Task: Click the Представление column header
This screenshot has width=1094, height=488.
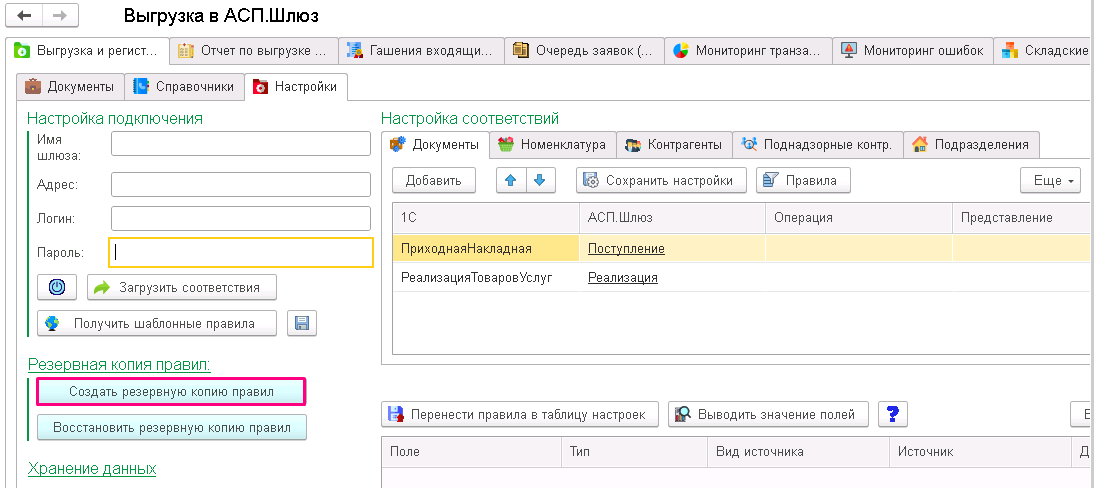Action: click(x=1023, y=218)
